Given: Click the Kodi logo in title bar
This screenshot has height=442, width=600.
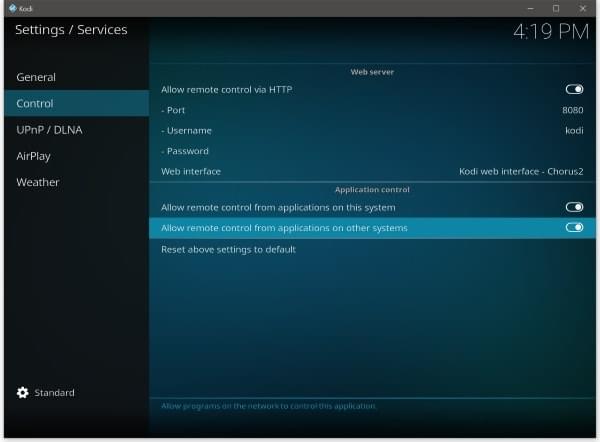Looking at the screenshot, I should [x=12, y=8].
